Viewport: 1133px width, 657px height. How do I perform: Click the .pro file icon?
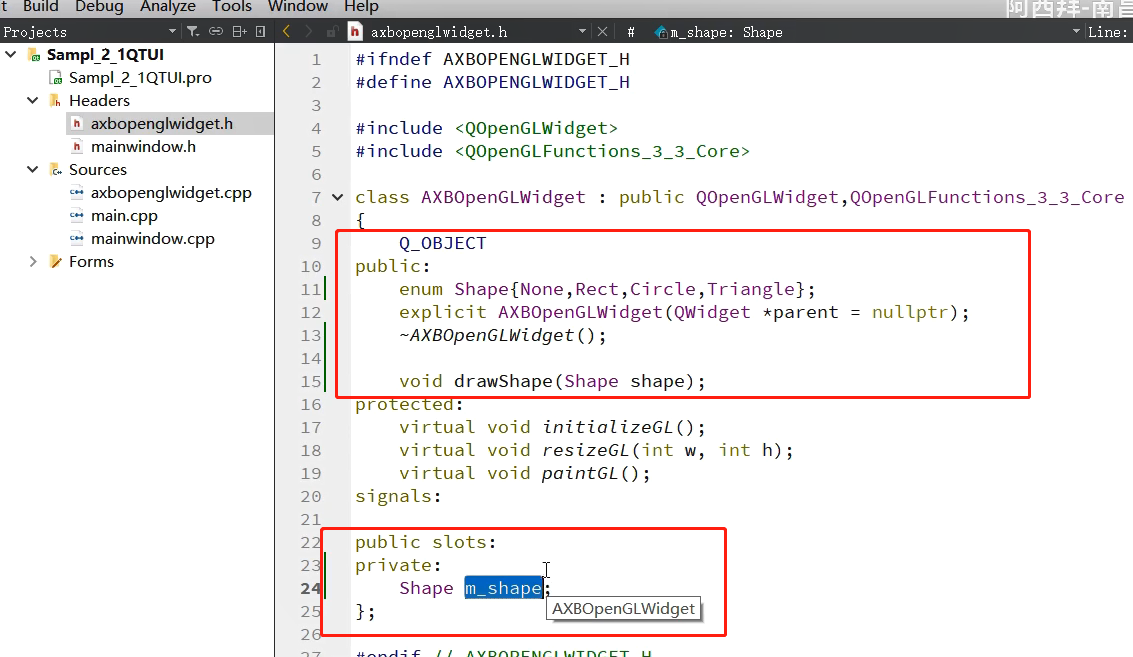(x=56, y=77)
